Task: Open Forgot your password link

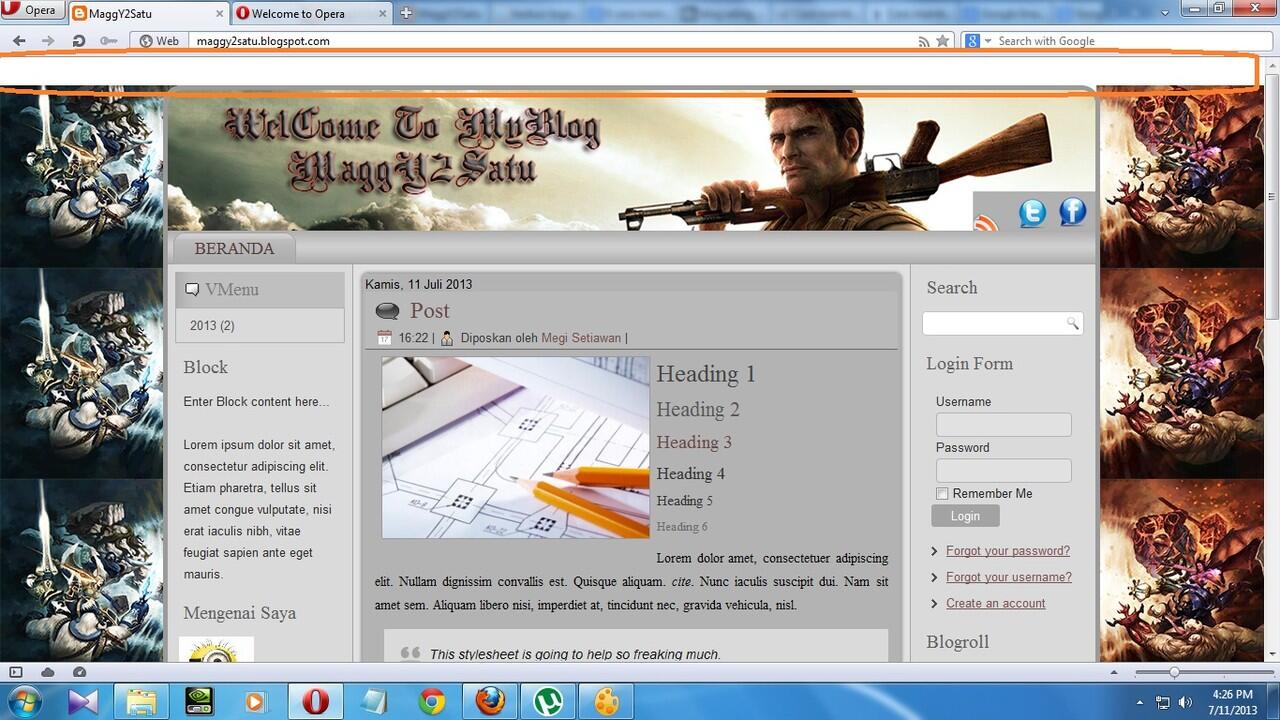Action: [1008, 551]
